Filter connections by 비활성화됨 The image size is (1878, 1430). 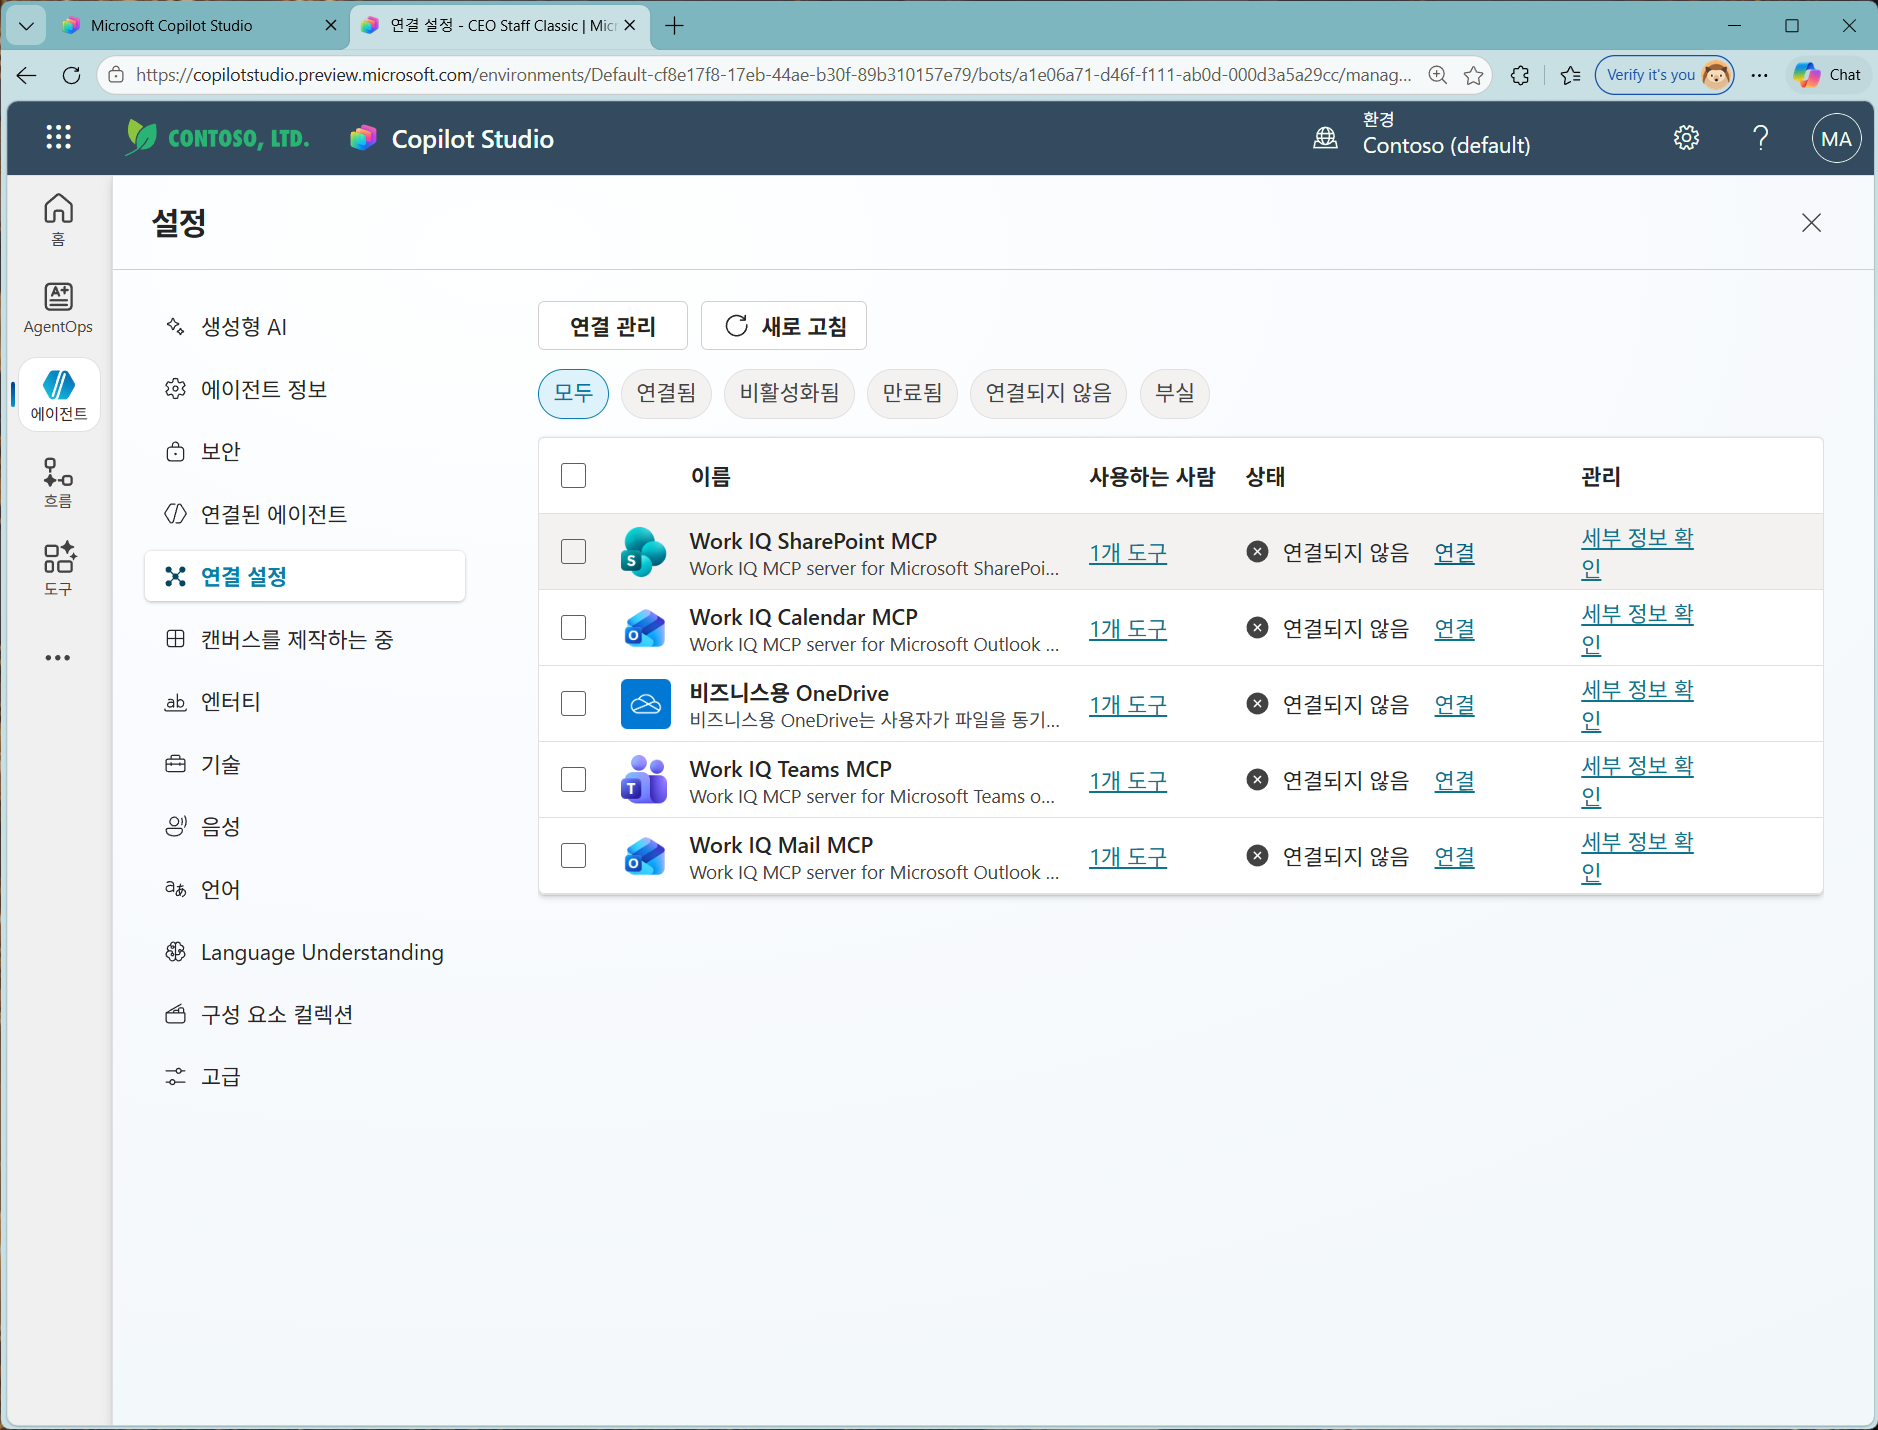tap(790, 393)
